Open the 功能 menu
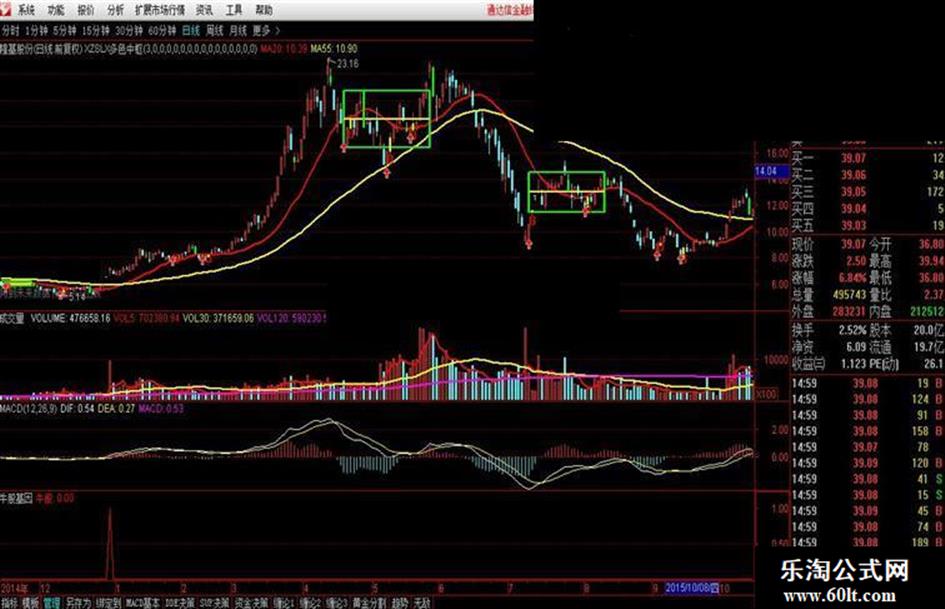945x609 pixels. point(55,10)
